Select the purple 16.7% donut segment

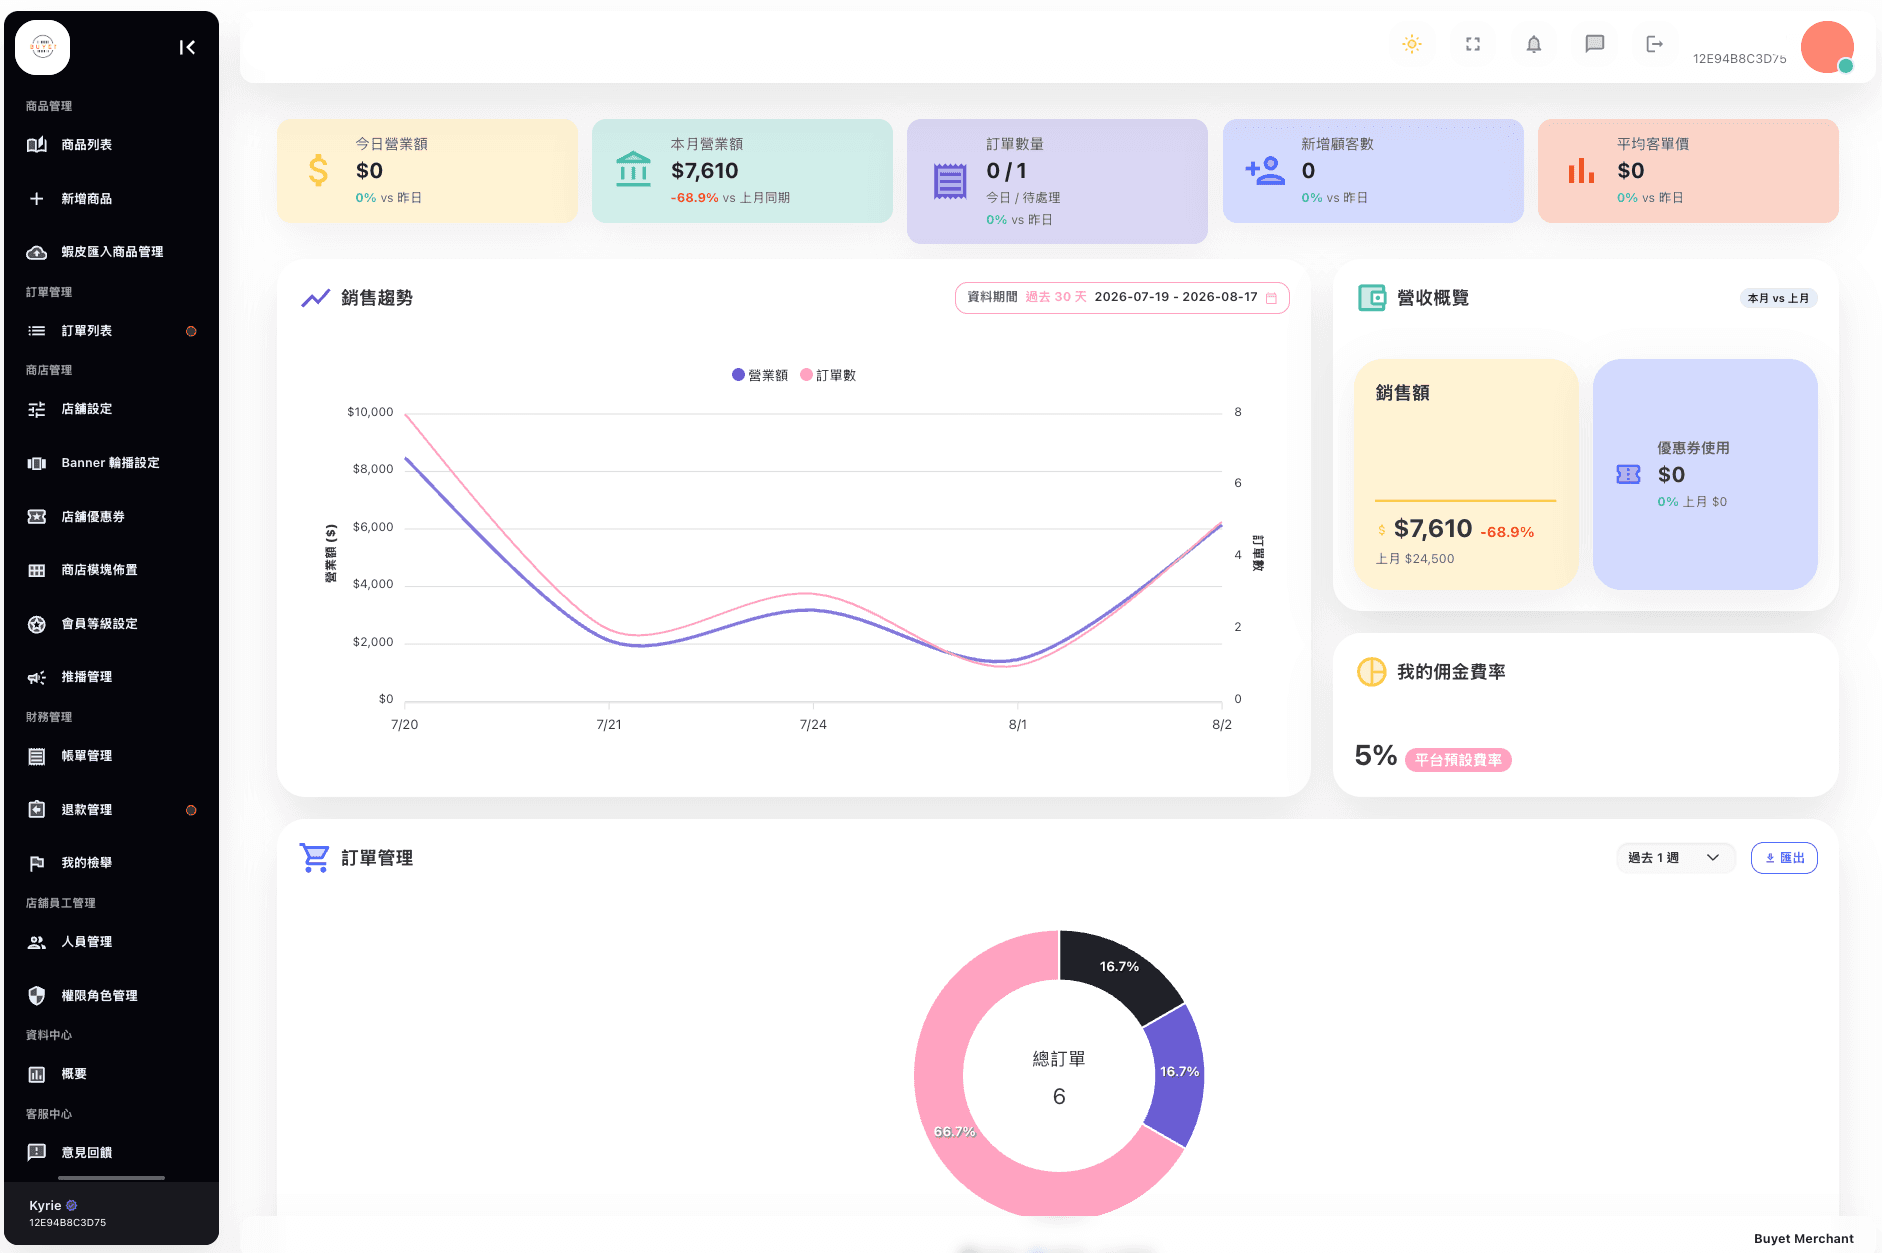pyautogui.click(x=1178, y=1072)
